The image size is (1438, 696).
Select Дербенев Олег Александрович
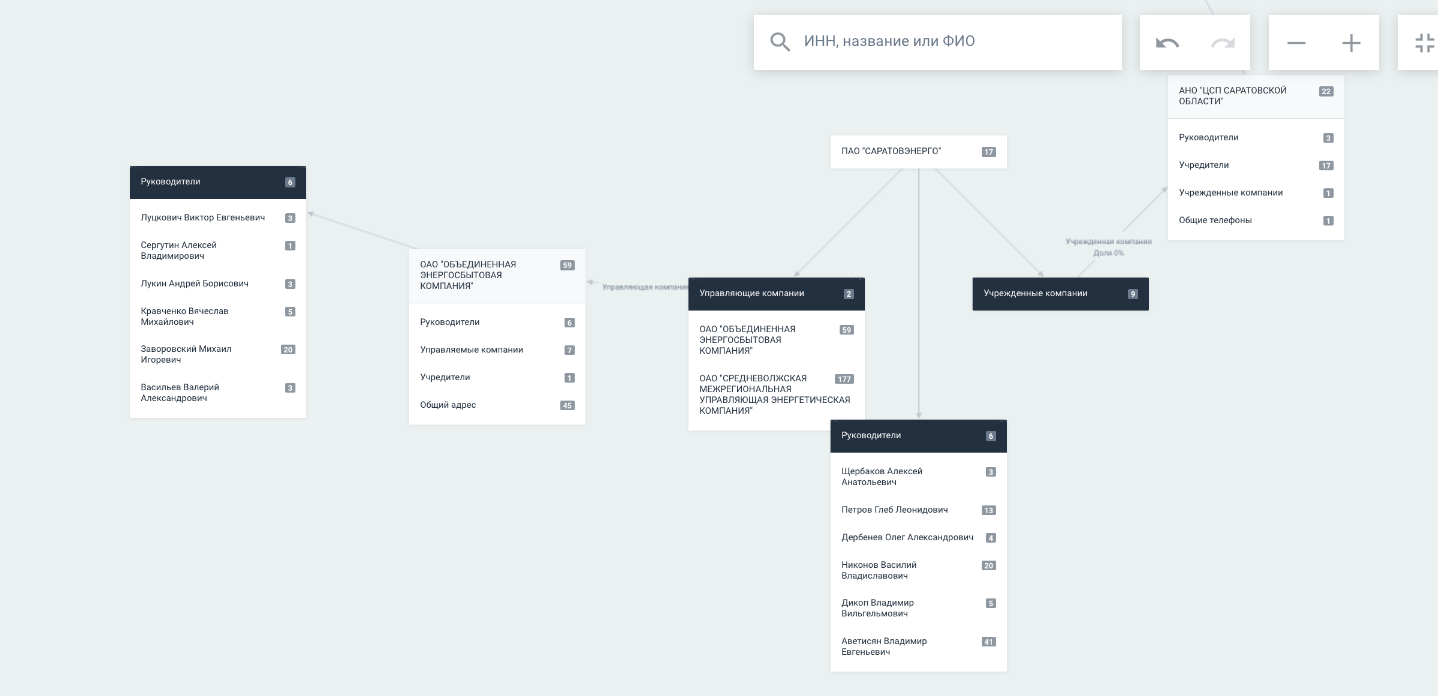[919, 538]
